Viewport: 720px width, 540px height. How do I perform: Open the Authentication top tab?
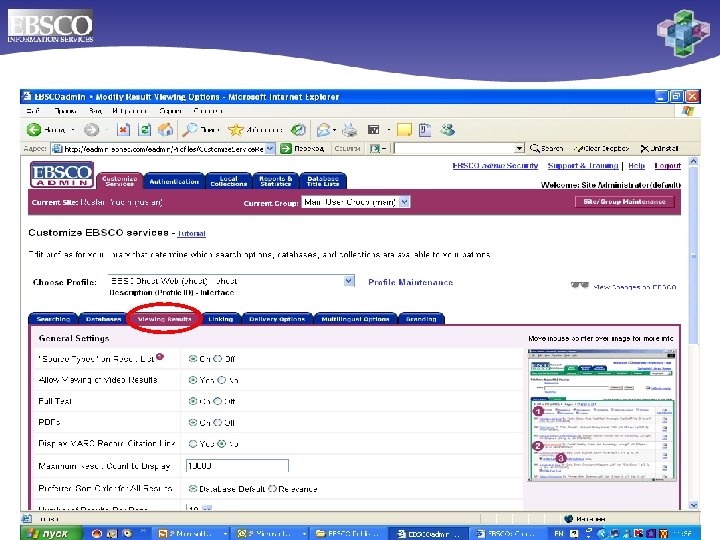[x=174, y=181]
